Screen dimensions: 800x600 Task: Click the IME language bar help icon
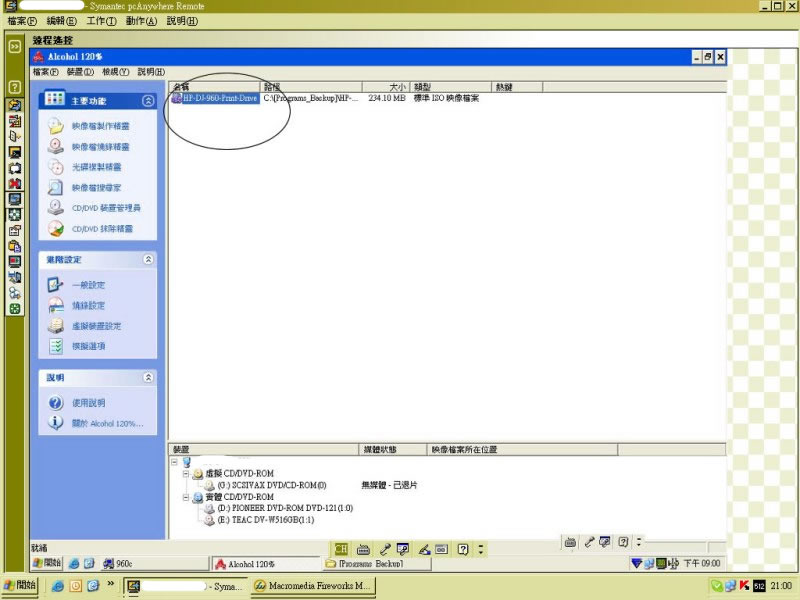pyautogui.click(x=463, y=549)
